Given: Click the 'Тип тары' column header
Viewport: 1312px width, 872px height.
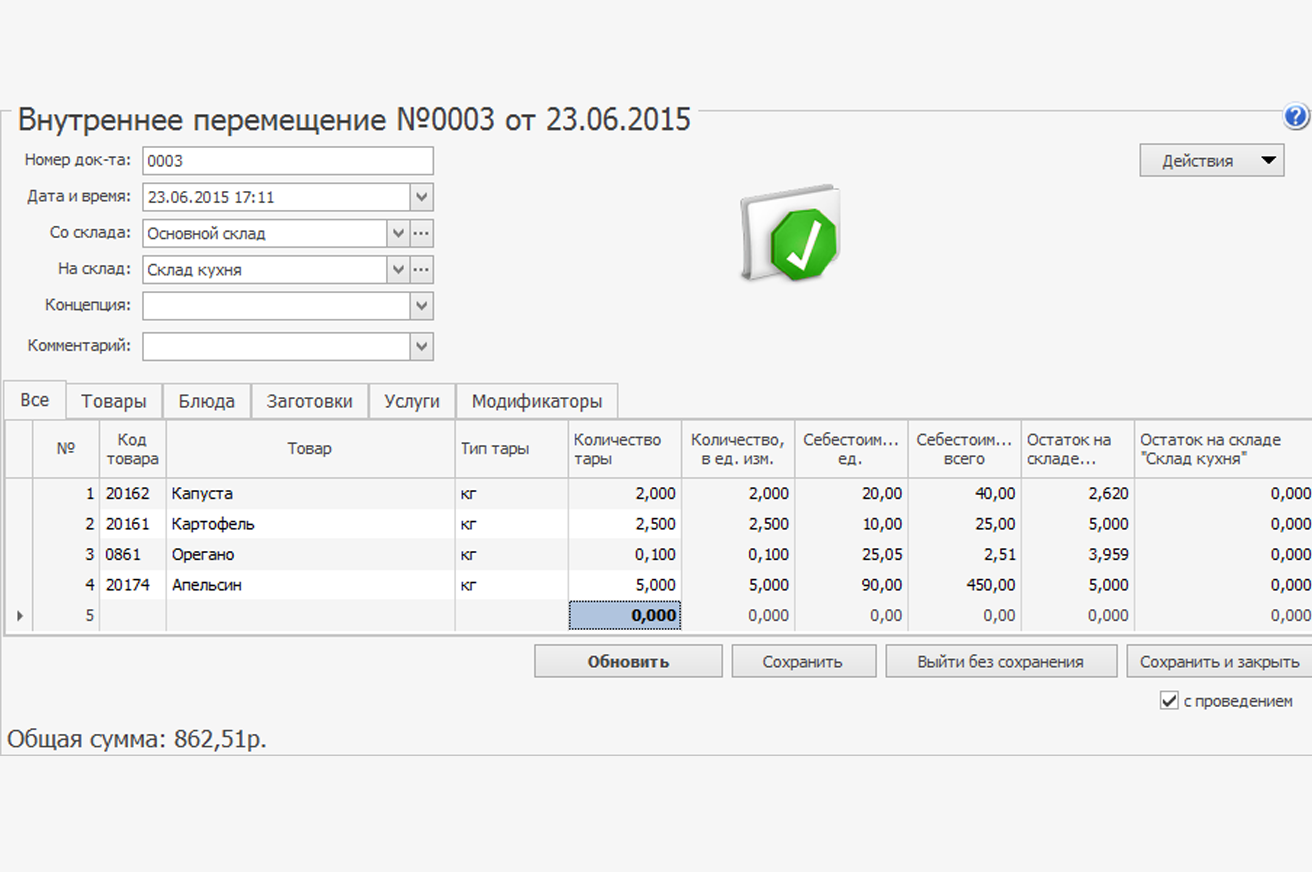Looking at the screenshot, I should (511, 449).
